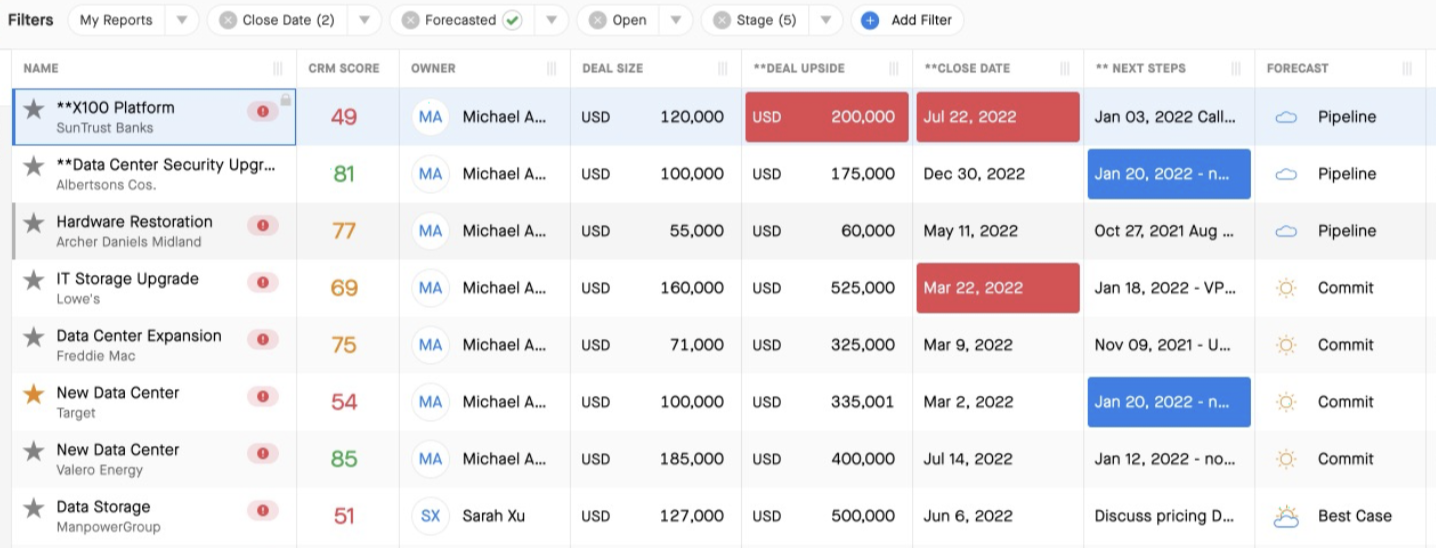Image resolution: width=1436 pixels, height=548 pixels.
Task: Star the IT Storage Upgrade deal
Action: point(34,280)
